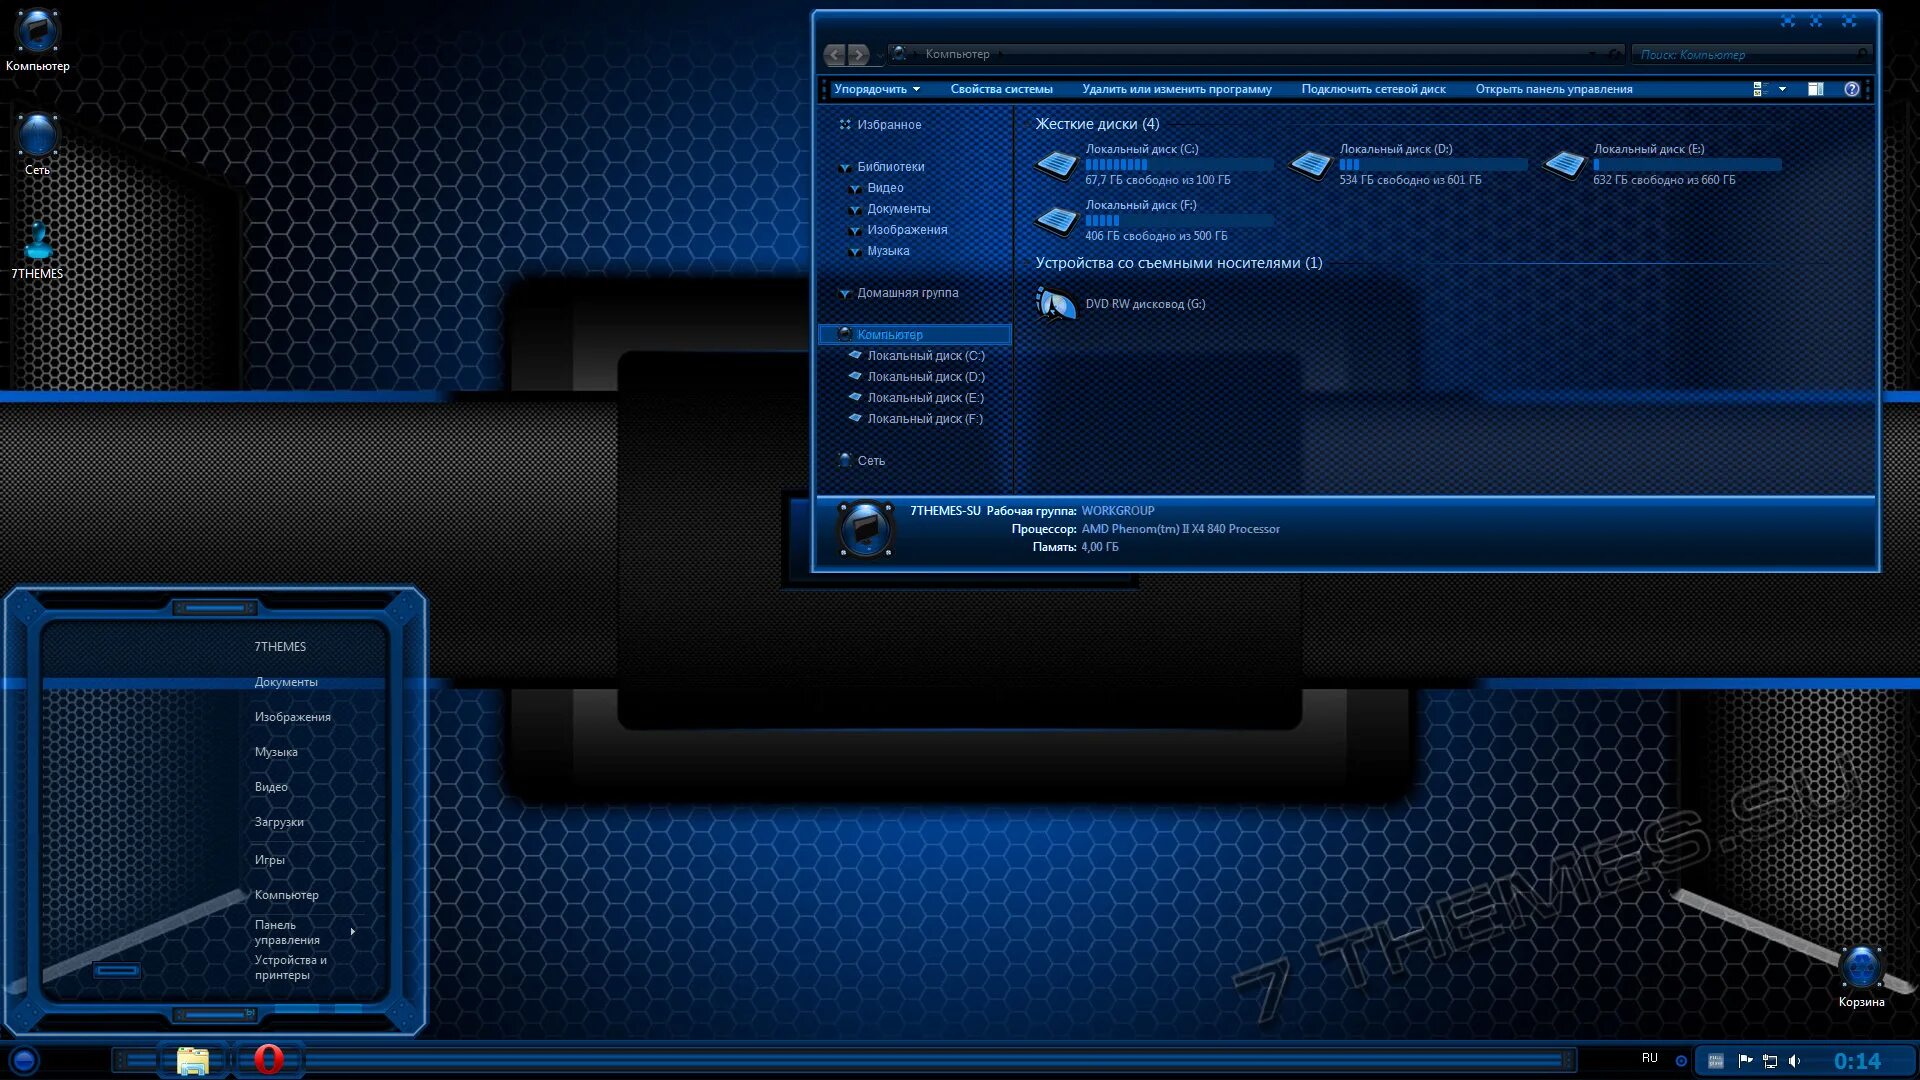
Task: Select Сеть in the navigation pane
Action: [871, 461]
